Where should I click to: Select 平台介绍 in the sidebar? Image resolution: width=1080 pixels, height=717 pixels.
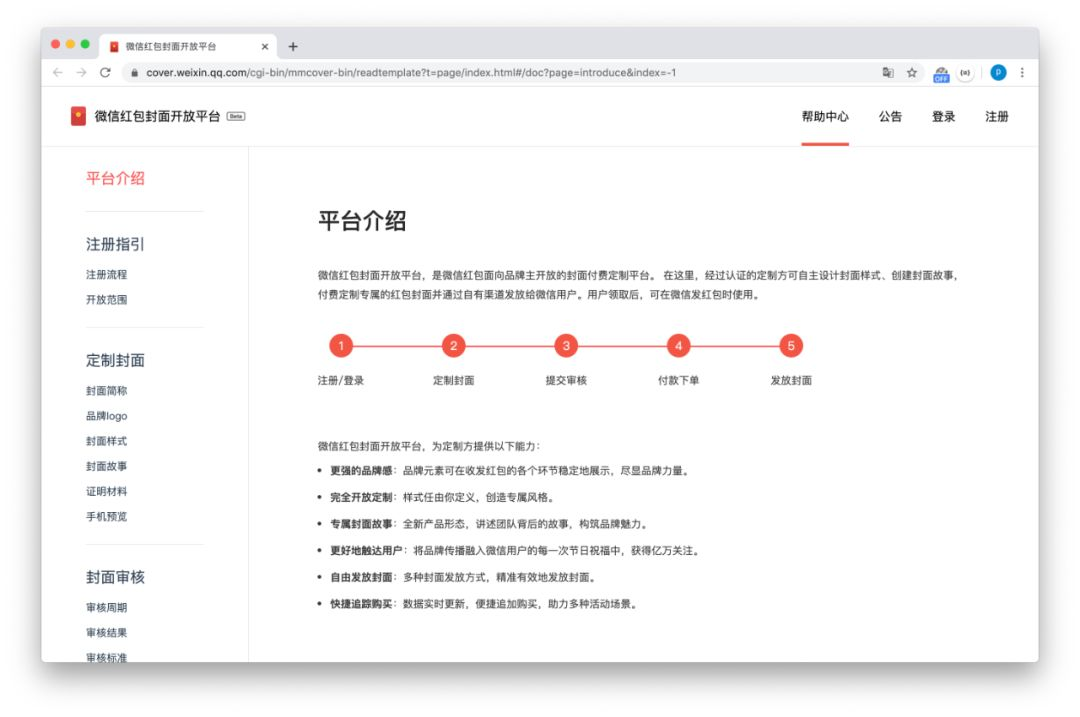point(115,178)
